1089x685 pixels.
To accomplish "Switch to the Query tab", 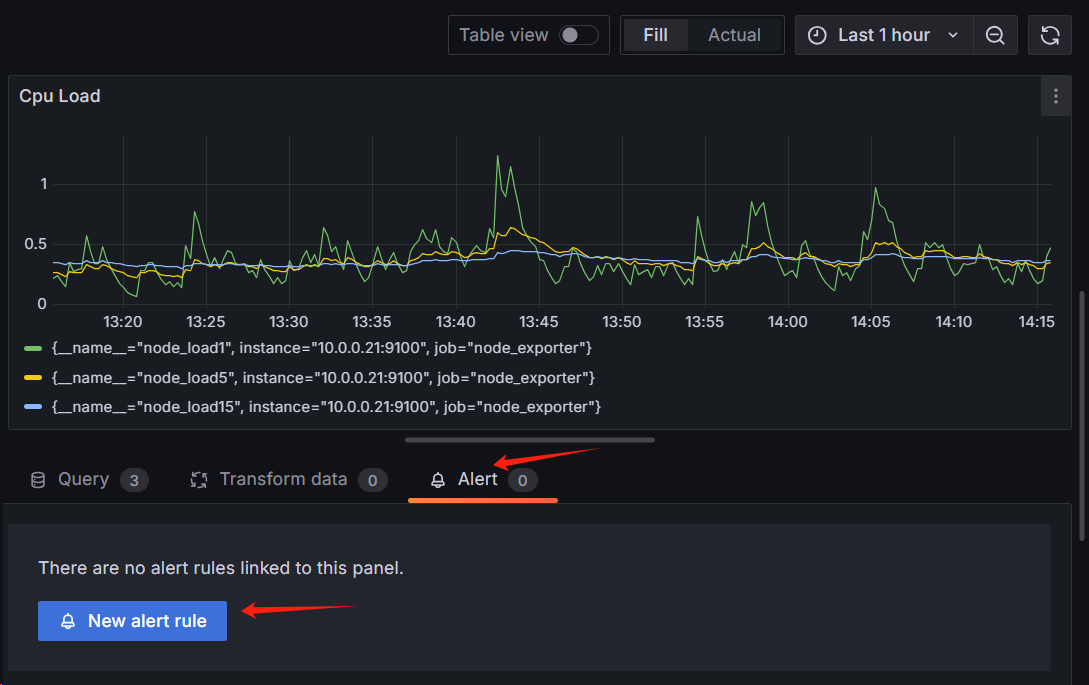I will coord(83,480).
